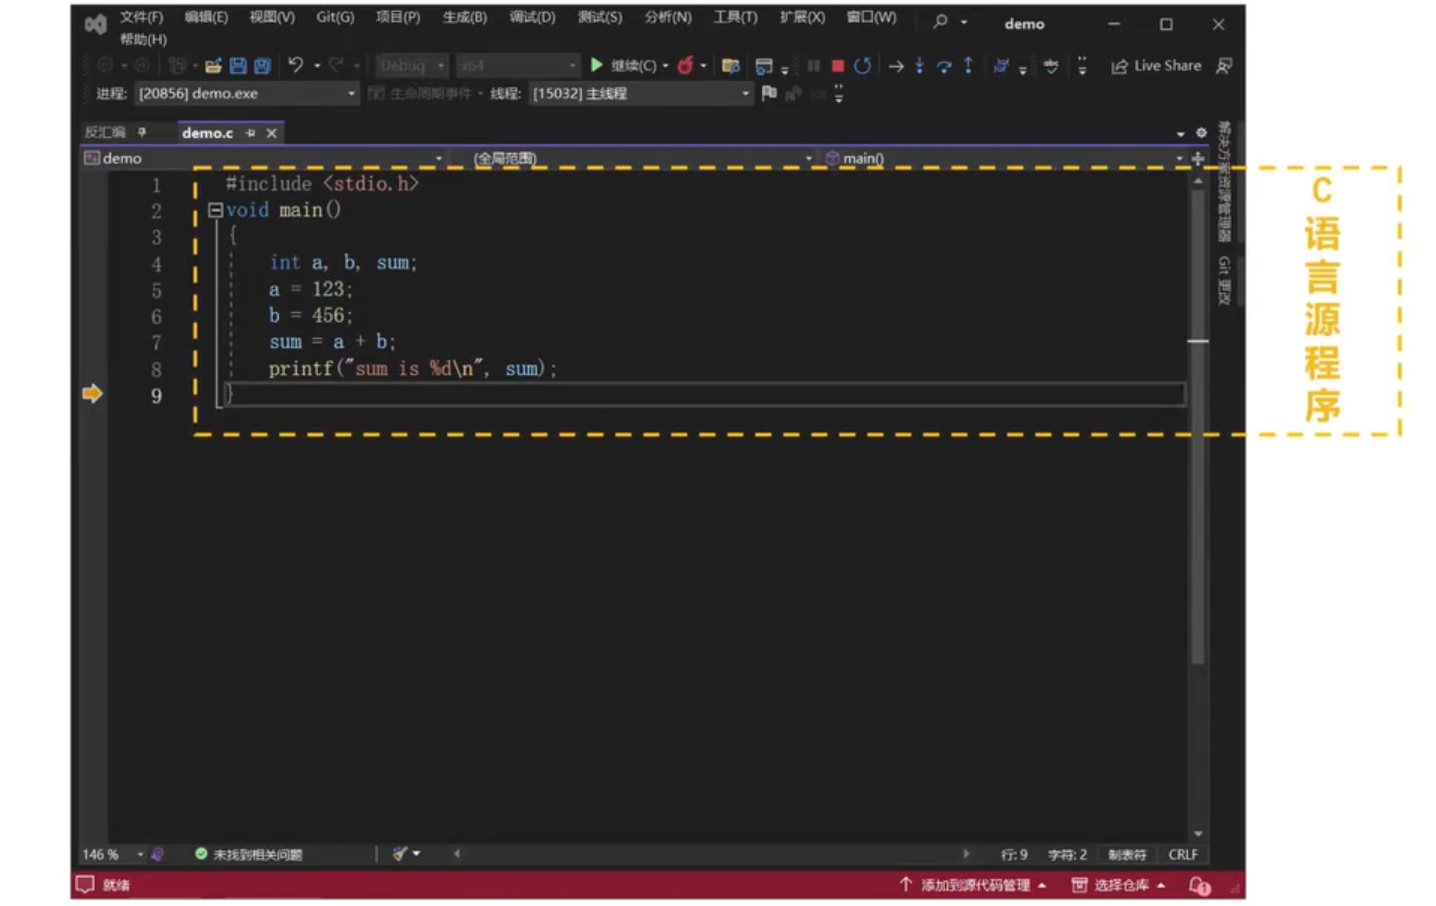
Task: Click the notifications bell in status bar
Action: coord(1198,885)
